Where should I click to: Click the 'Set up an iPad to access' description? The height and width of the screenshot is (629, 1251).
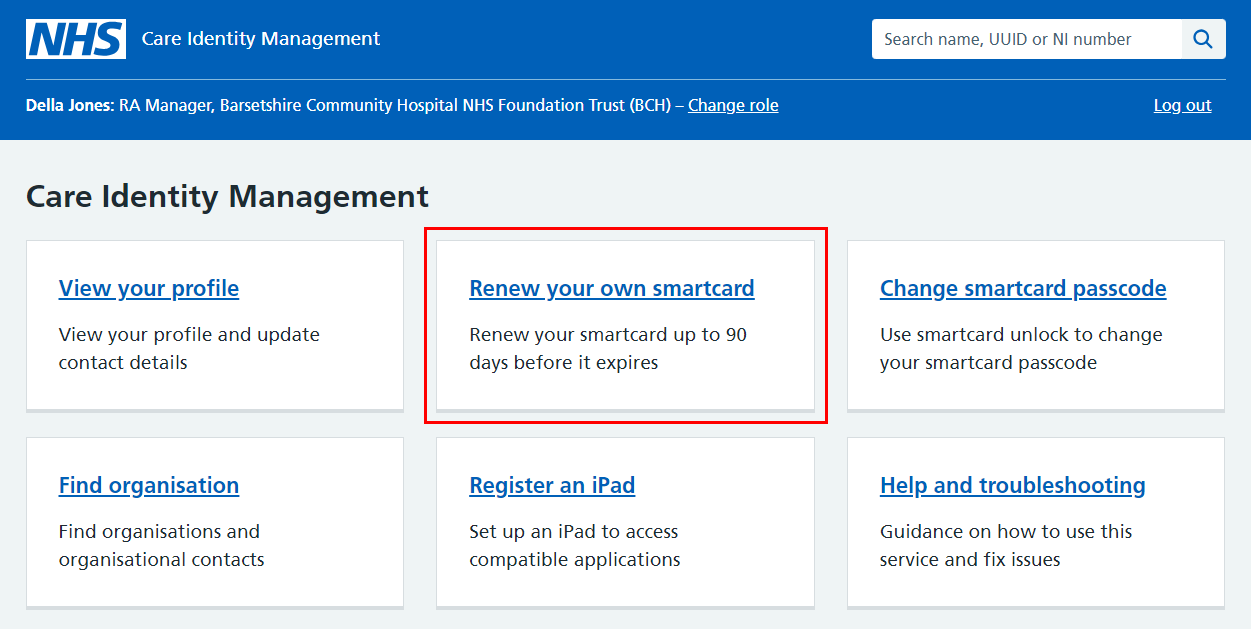click(575, 545)
